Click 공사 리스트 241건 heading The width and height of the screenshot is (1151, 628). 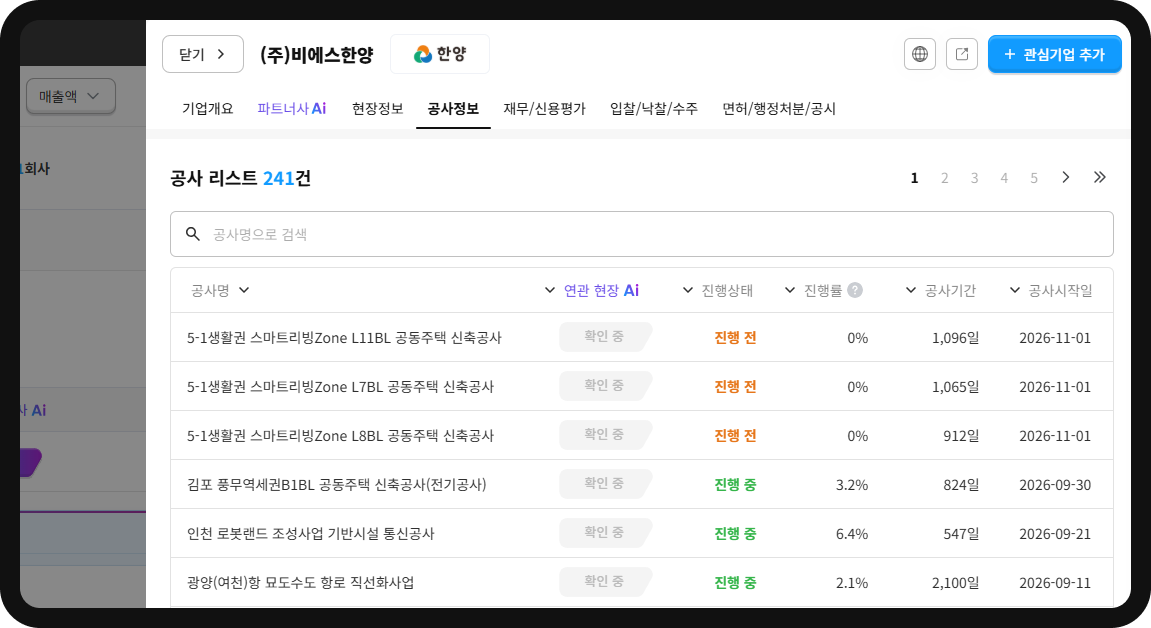click(240, 178)
